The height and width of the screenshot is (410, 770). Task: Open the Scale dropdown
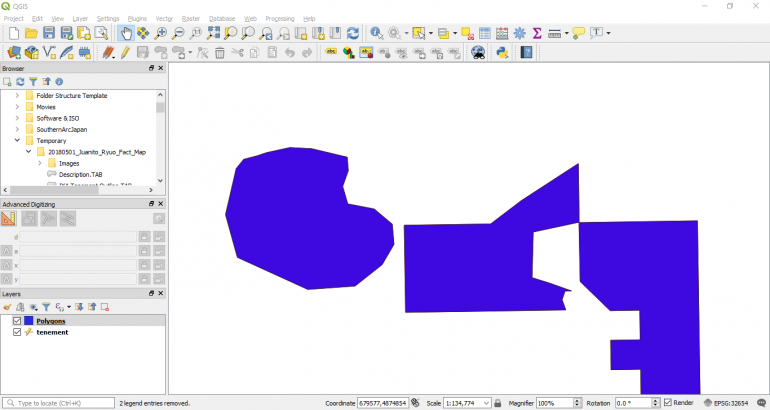click(486, 403)
